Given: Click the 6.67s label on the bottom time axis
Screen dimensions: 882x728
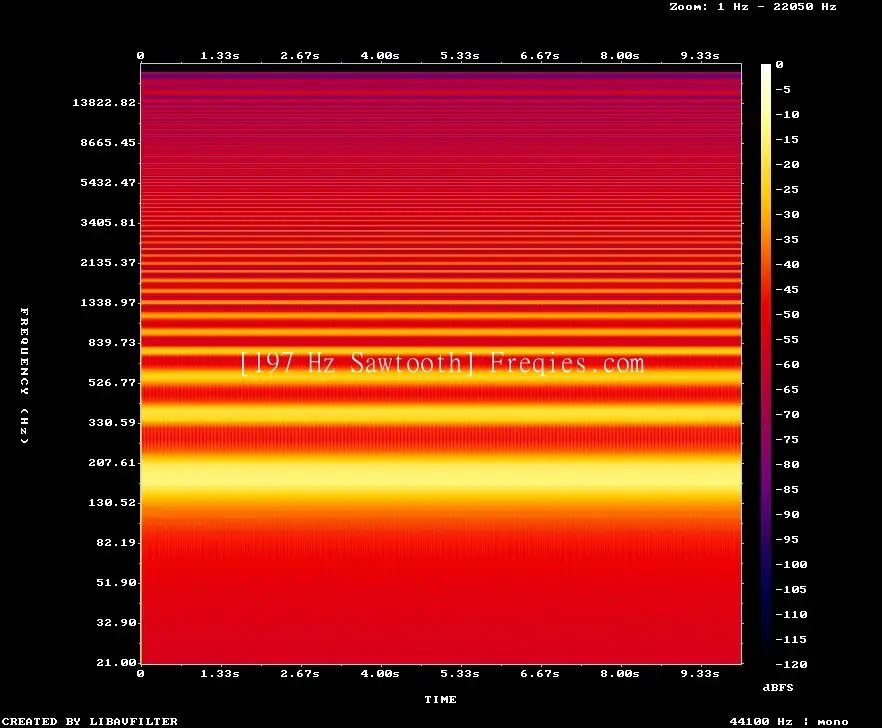Looking at the screenshot, I should coord(539,673).
